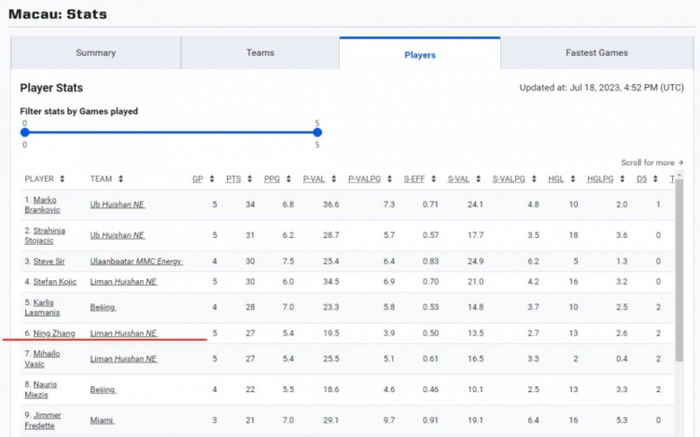Click the P-VALPG column sort arrows
The height and width of the screenshot is (437, 700).
coord(389,179)
